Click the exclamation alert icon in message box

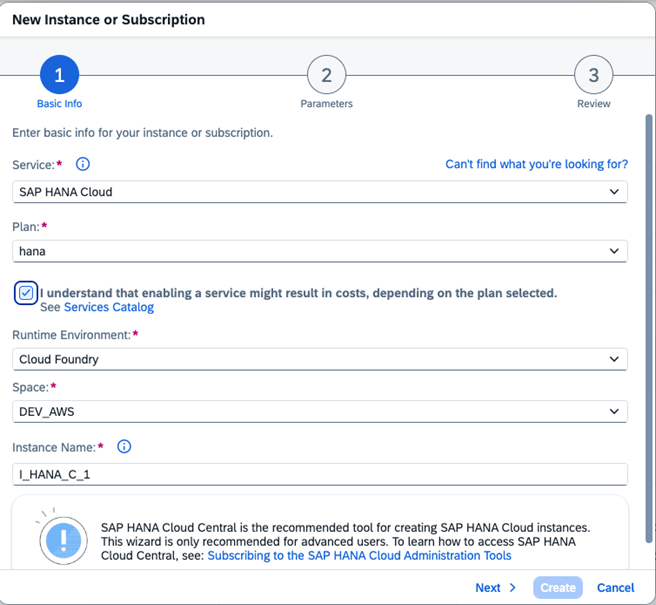[62, 540]
